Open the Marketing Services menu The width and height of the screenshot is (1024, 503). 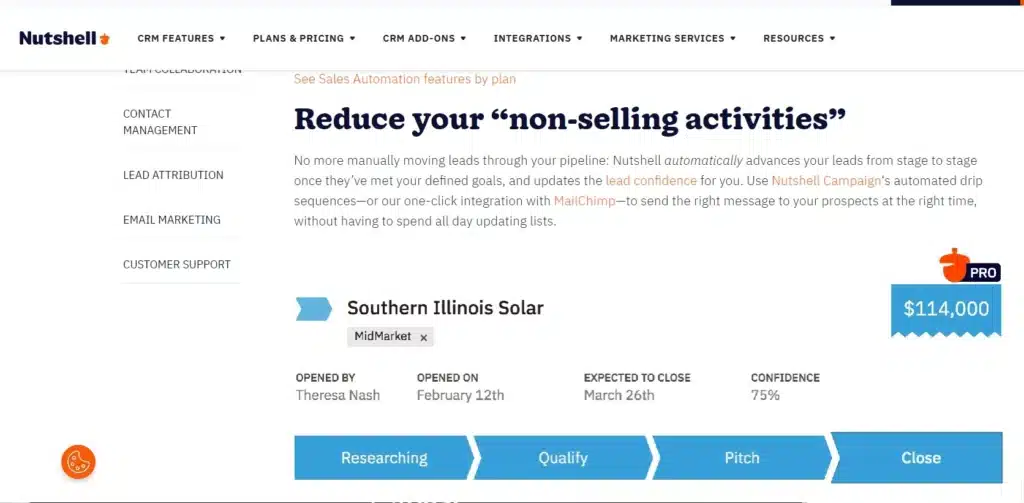pyautogui.click(x=673, y=39)
